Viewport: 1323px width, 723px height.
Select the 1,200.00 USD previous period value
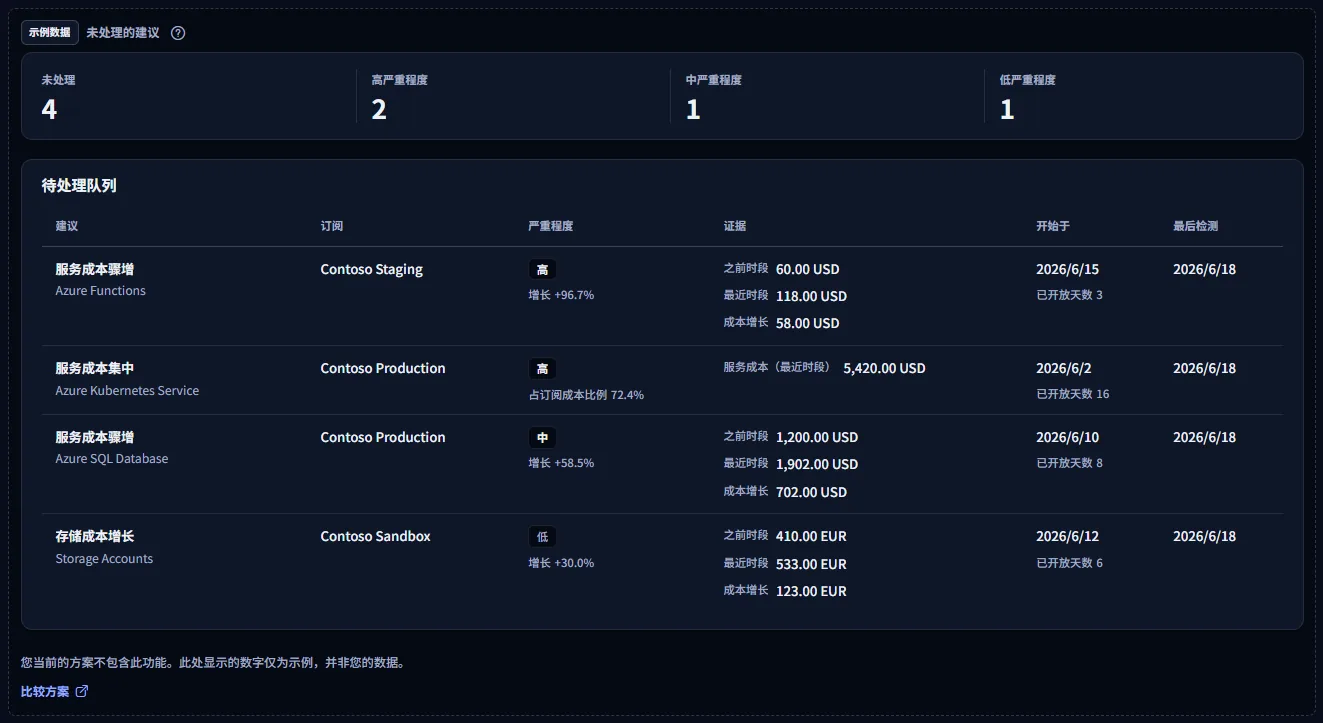point(817,437)
